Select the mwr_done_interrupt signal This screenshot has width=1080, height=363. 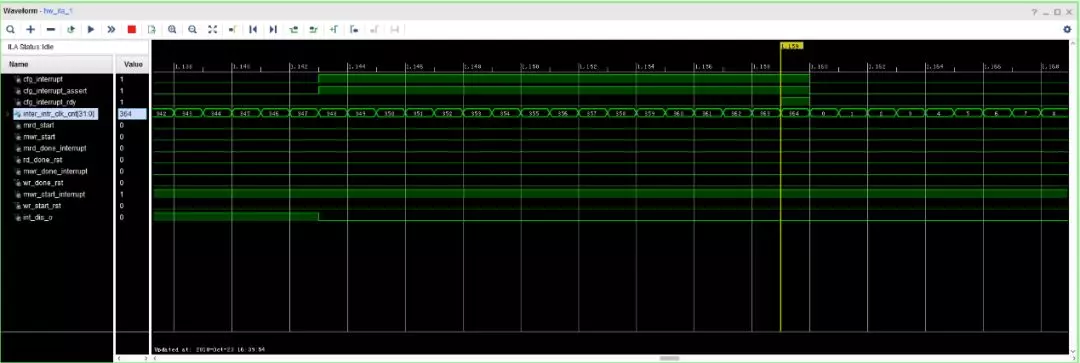coord(54,171)
